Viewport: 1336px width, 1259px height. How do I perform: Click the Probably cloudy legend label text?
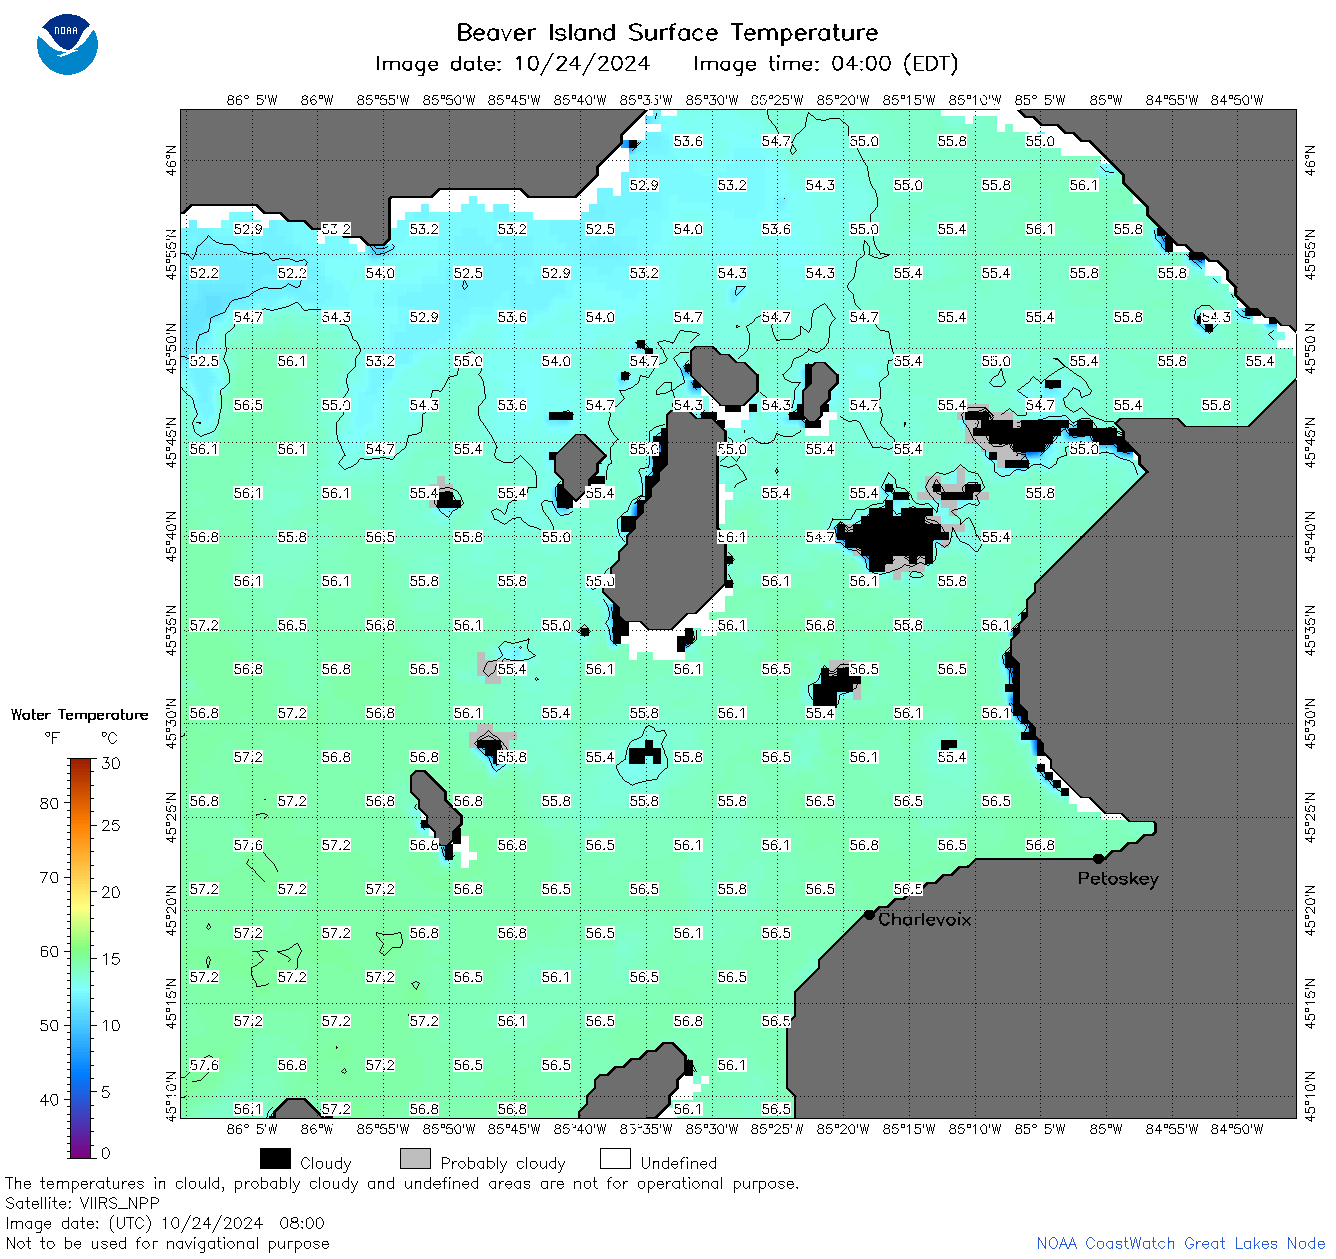pyautogui.click(x=503, y=1163)
